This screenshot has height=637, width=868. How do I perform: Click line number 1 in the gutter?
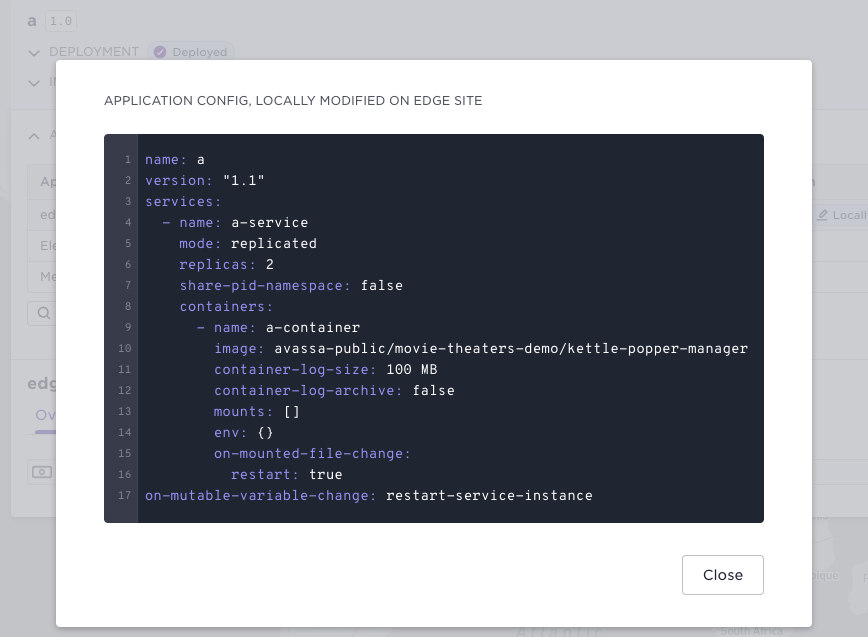pos(127,160)
